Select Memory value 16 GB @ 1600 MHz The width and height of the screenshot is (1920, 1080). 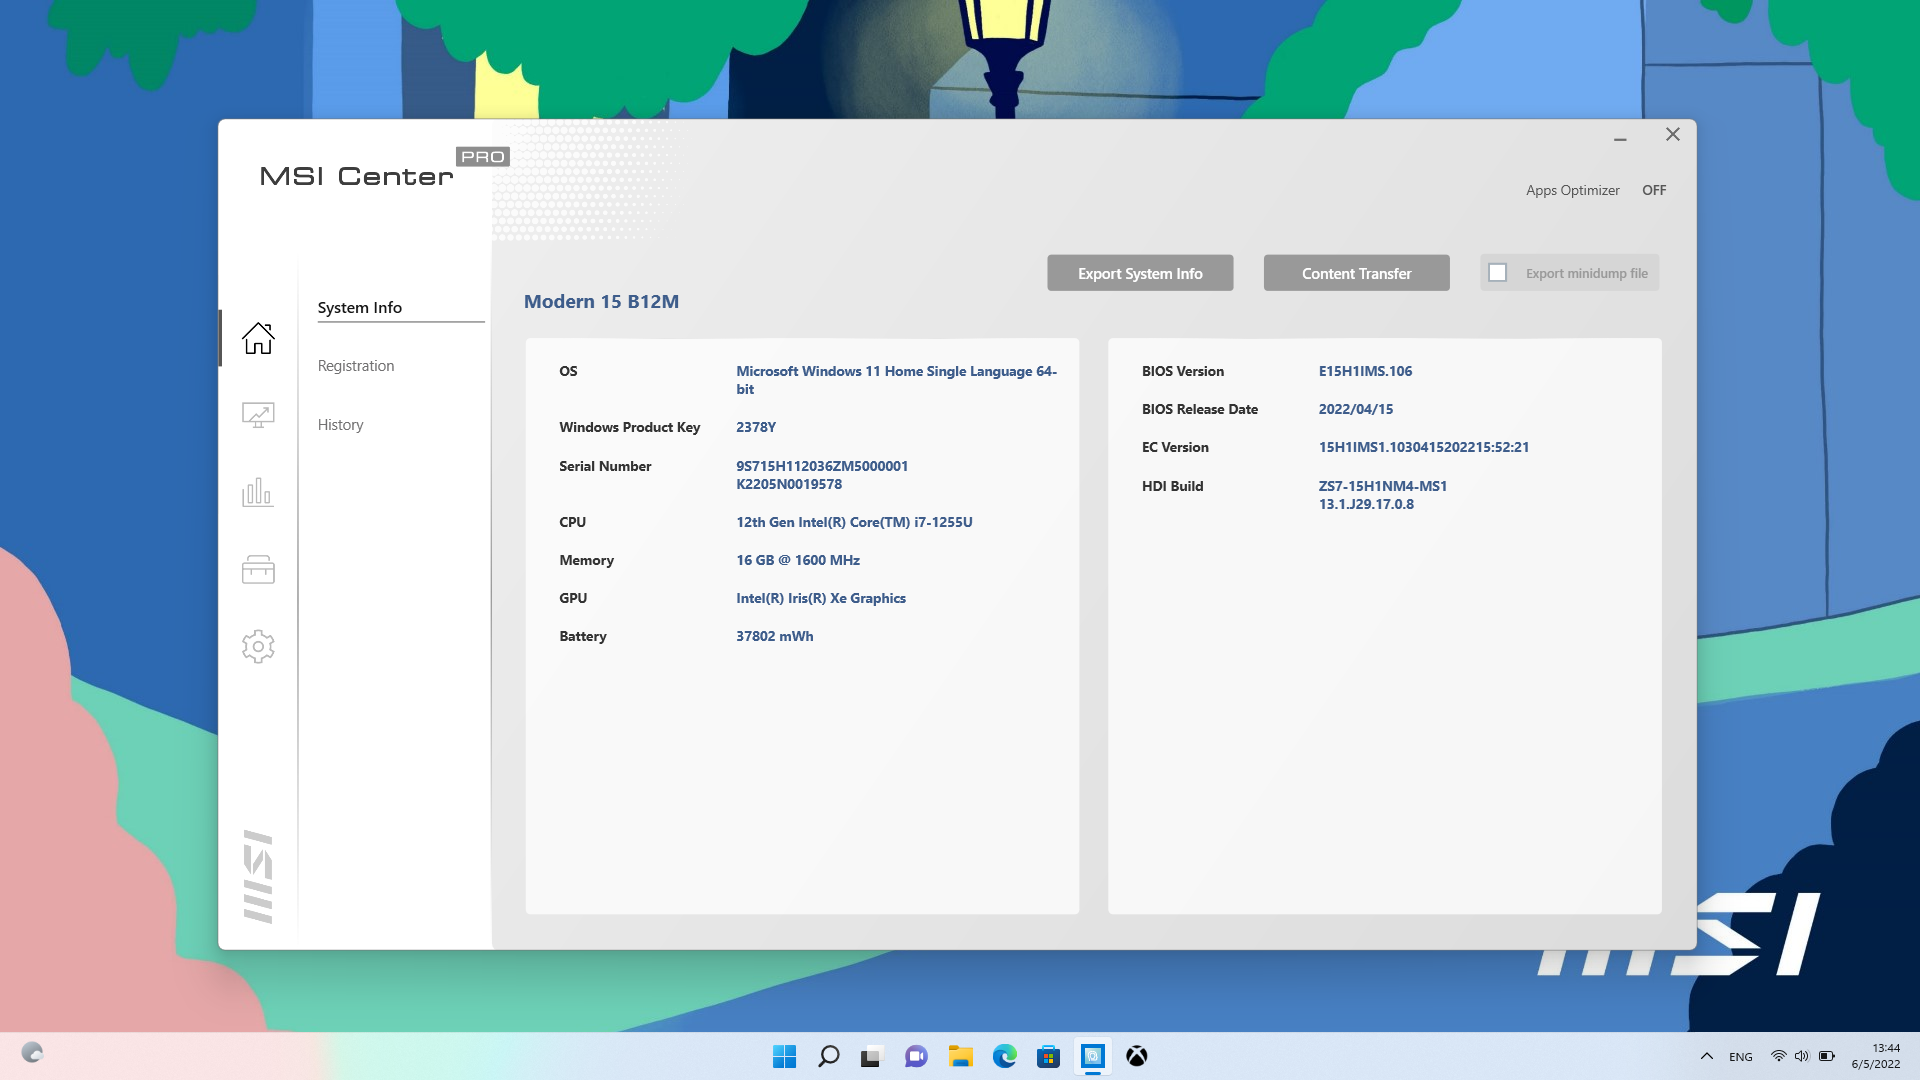(x=798, y=560)
